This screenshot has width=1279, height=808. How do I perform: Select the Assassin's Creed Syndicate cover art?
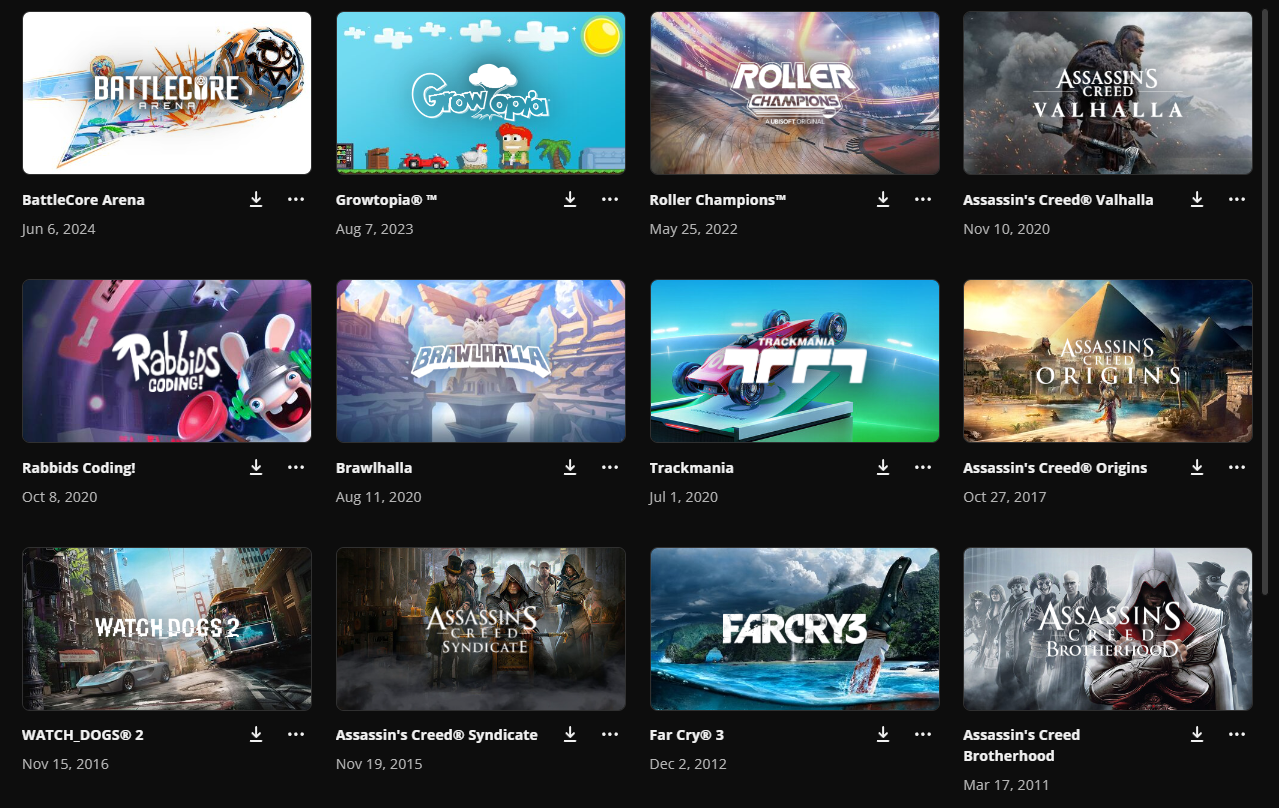tap(481, 629)
